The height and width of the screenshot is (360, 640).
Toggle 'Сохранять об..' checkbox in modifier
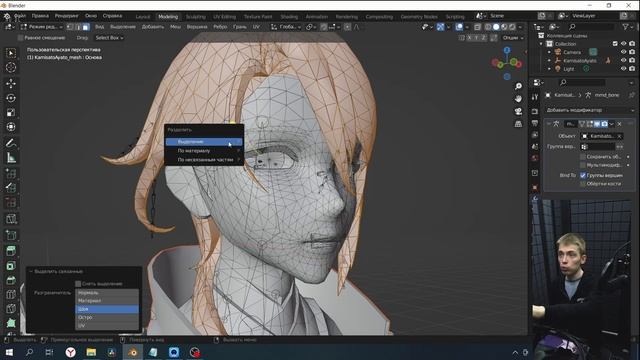pos(583,157)
